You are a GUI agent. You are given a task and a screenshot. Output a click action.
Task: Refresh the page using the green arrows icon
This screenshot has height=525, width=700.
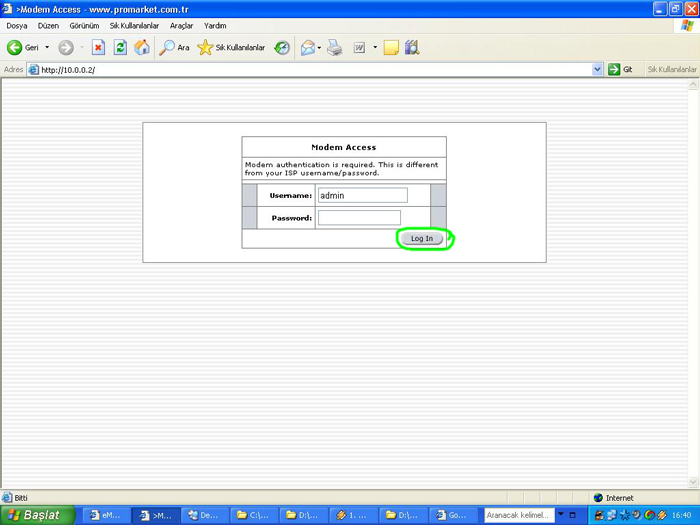pos(120,47)
